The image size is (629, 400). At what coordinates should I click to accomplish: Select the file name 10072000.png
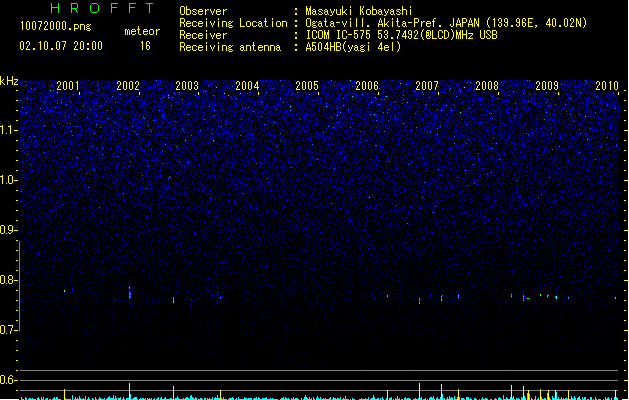(55, 26)
